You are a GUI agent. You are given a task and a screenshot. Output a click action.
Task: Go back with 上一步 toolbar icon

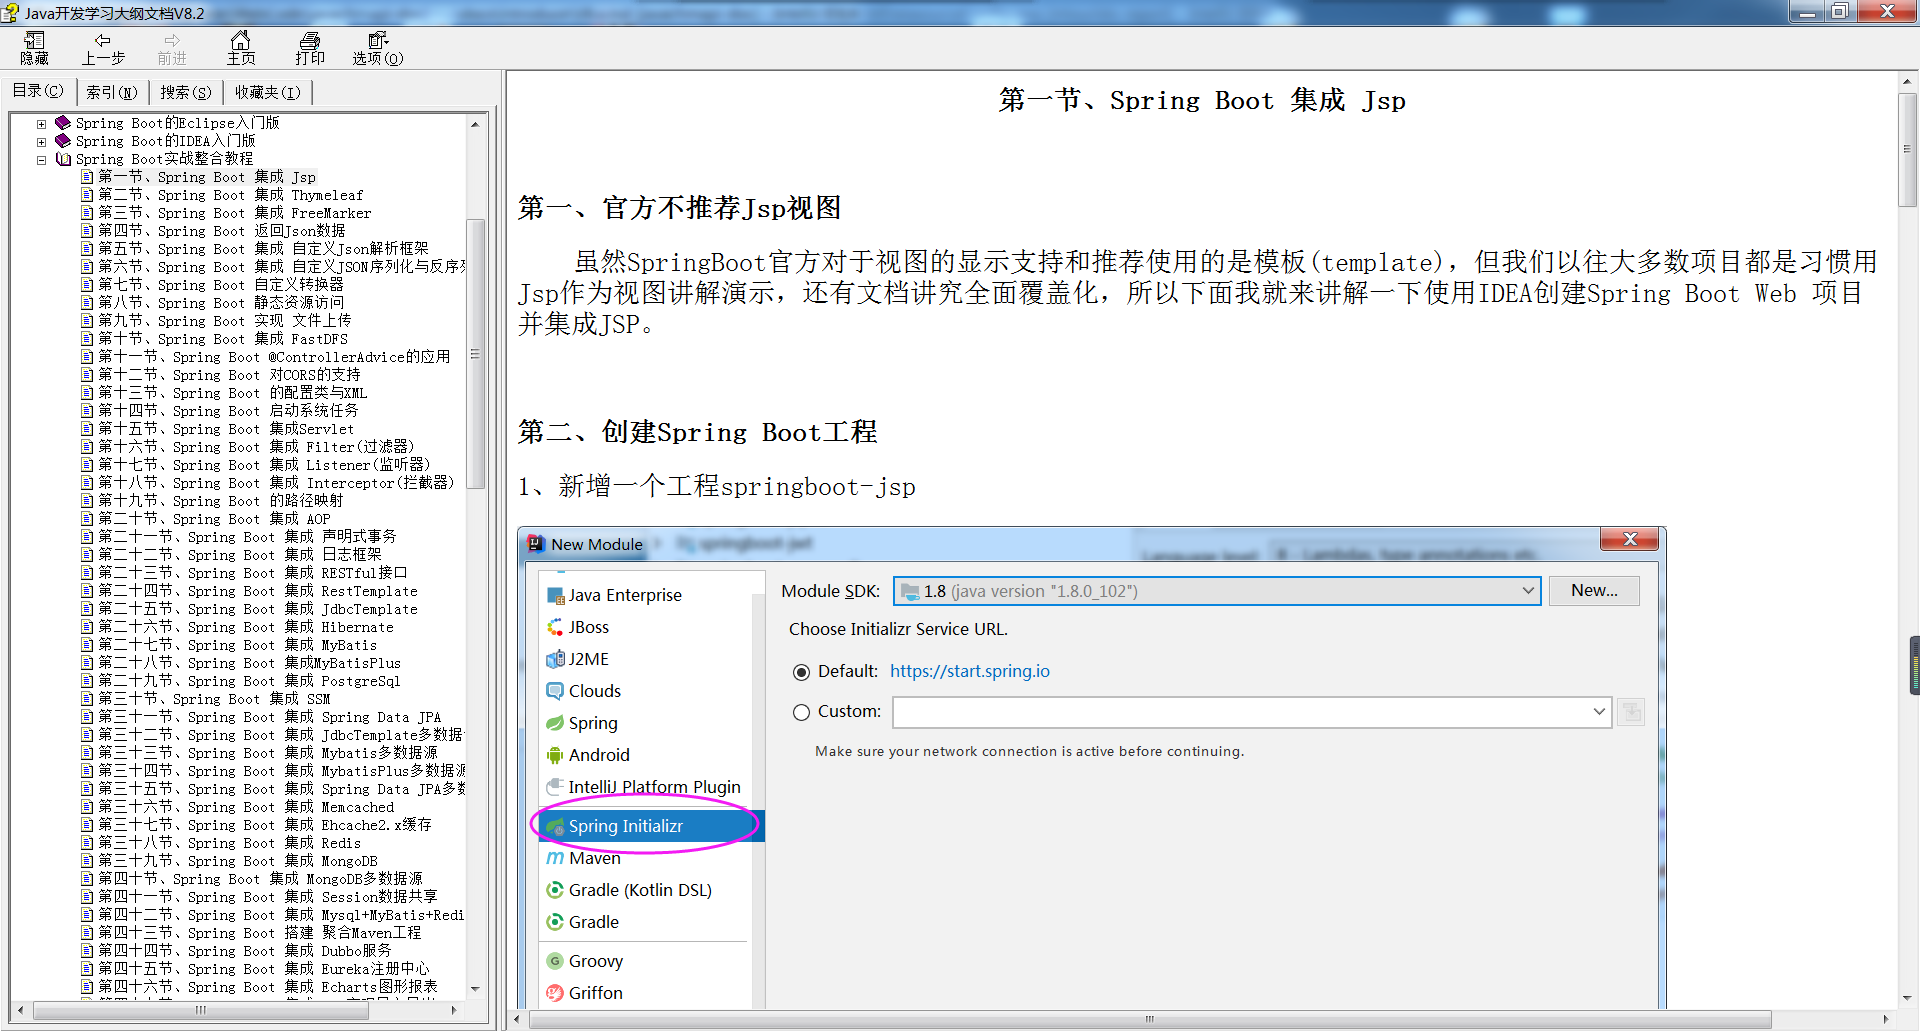pos(103,48)
